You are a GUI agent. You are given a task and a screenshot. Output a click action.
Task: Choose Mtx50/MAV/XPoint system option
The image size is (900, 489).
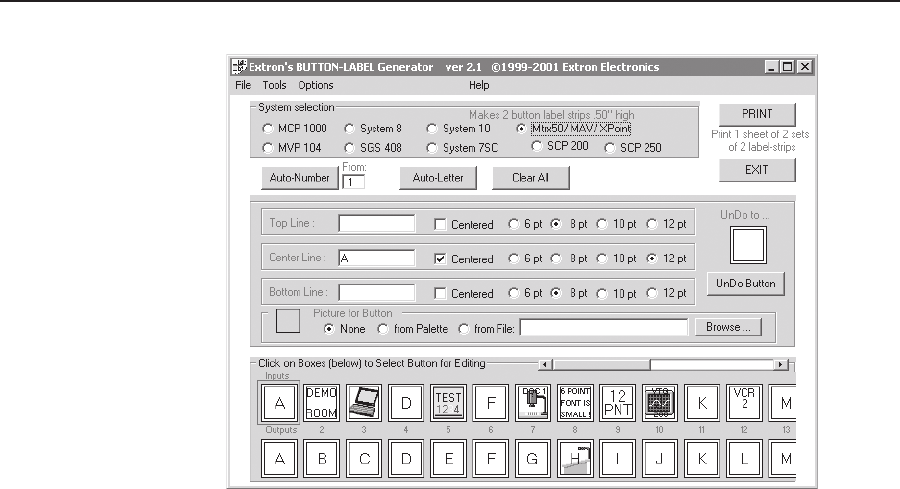click(x=573, y=129)
